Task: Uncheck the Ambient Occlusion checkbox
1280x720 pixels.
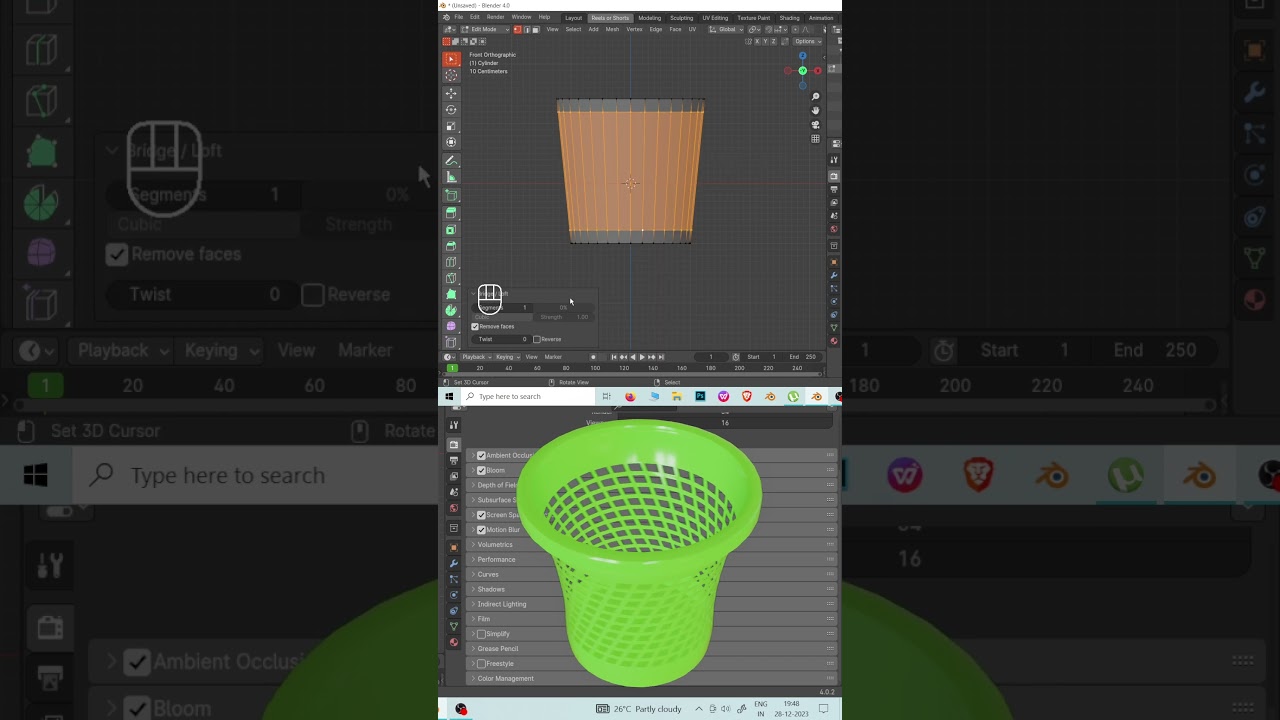Action: pyautogui.click(x=481, y=456)
